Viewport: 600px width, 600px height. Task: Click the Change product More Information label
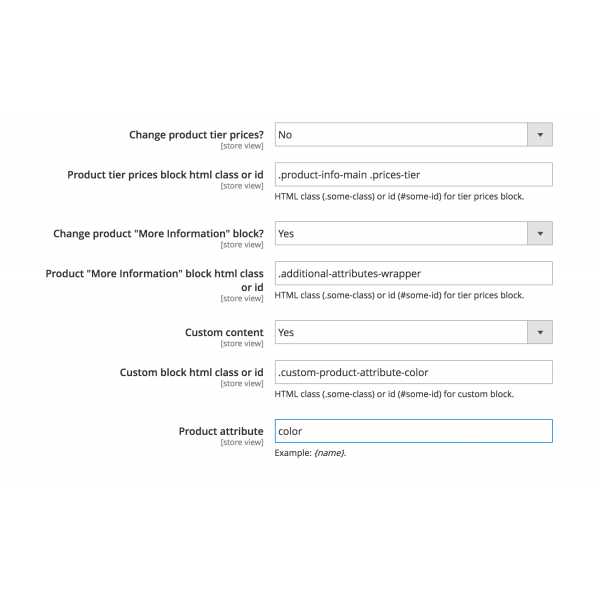pos(158,233)
